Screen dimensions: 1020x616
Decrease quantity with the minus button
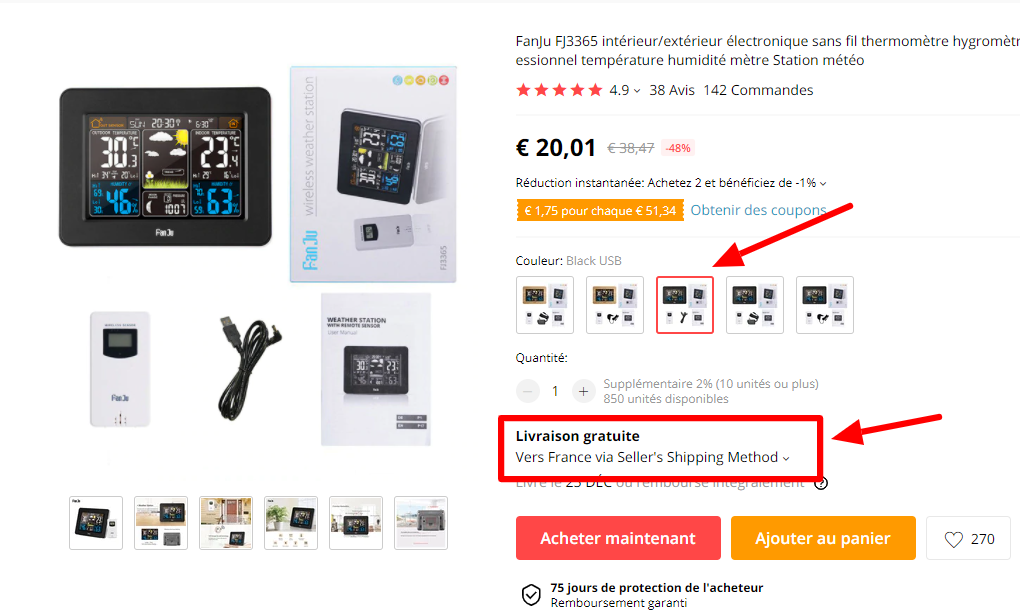point(528,391)
